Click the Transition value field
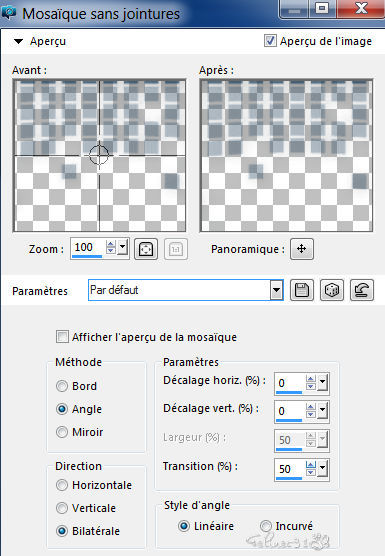385x556 pixels. pyautogui.click(x=291, y=469)
